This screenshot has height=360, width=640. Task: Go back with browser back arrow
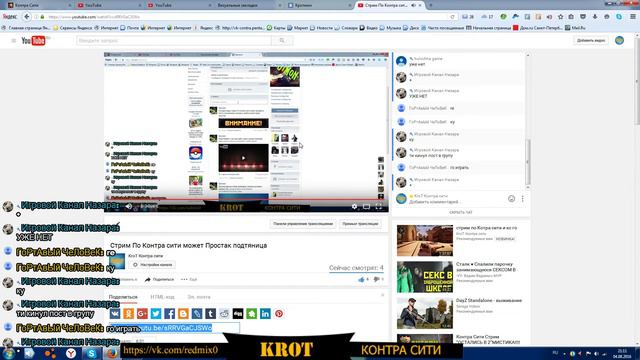[27, 17]
